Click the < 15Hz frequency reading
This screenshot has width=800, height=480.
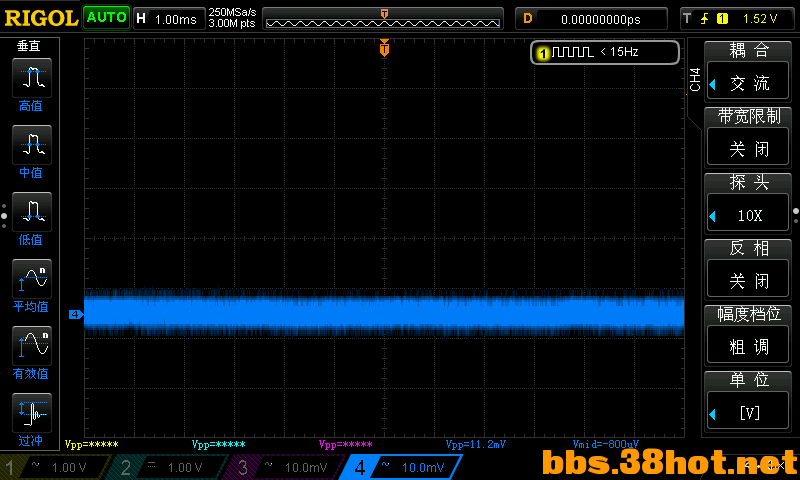tap(619, 52)
